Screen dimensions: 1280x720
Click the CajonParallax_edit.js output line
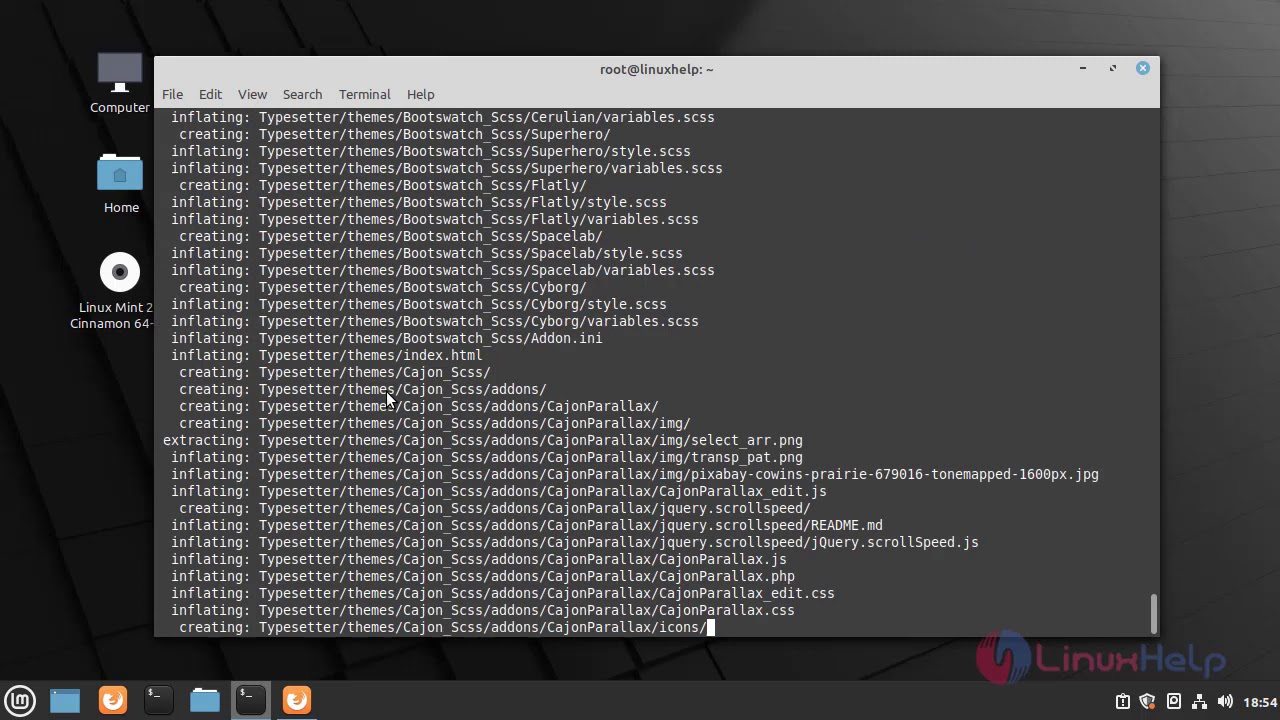(499, 491)
